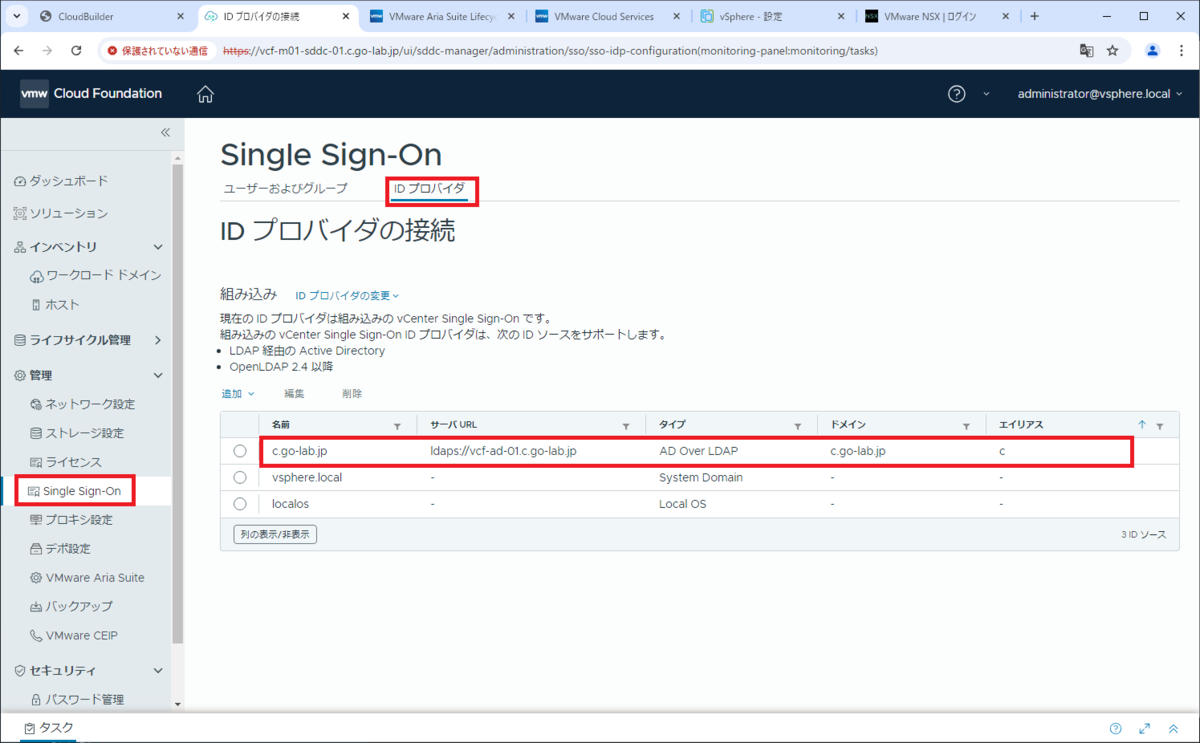Open the ID プロバイダの変更 dropdown

tap(347, 296)
